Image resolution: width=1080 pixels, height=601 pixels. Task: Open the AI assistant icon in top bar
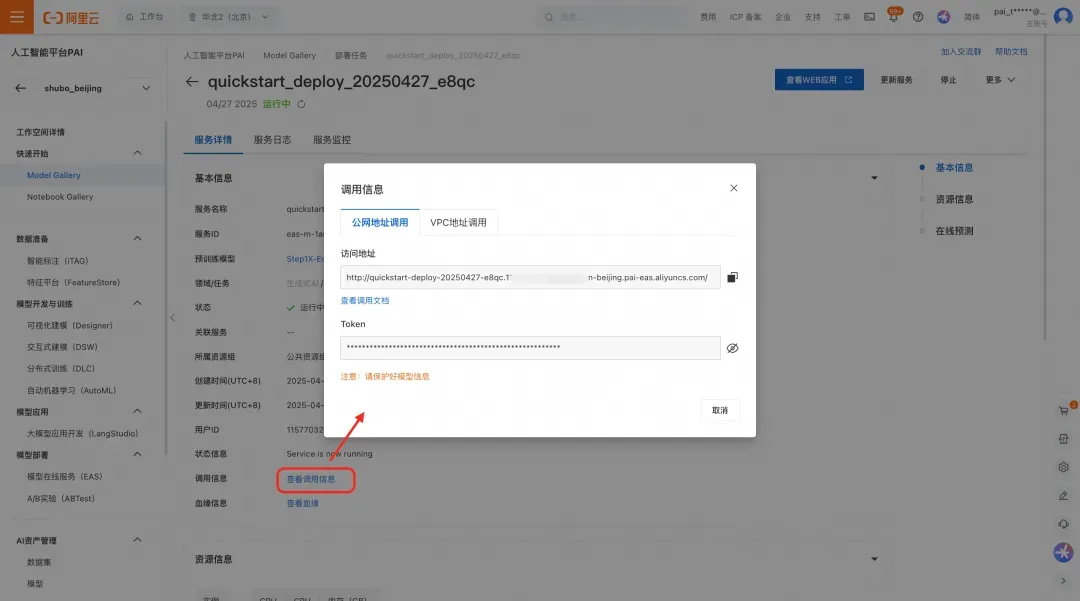click(x=944, y=17)
